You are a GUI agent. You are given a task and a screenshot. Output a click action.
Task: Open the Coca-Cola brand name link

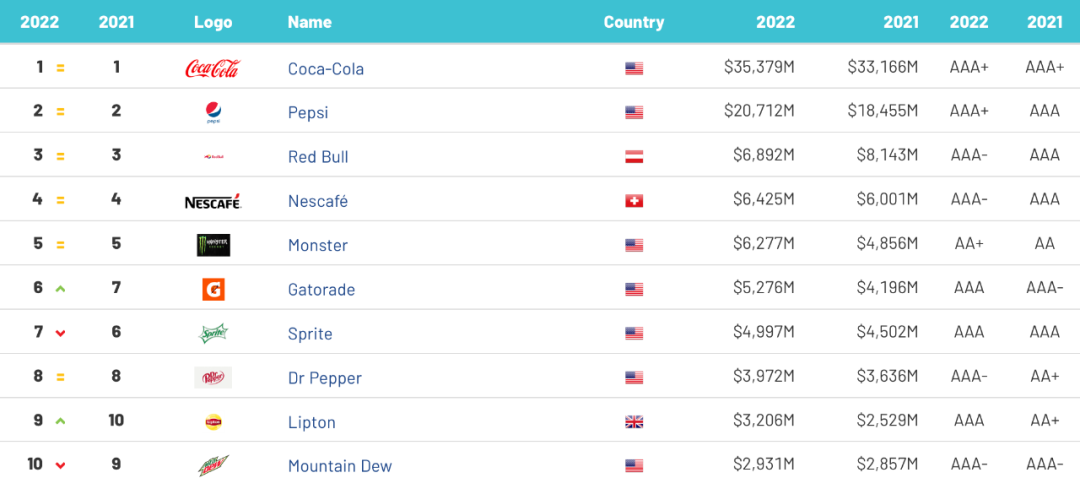326,69
